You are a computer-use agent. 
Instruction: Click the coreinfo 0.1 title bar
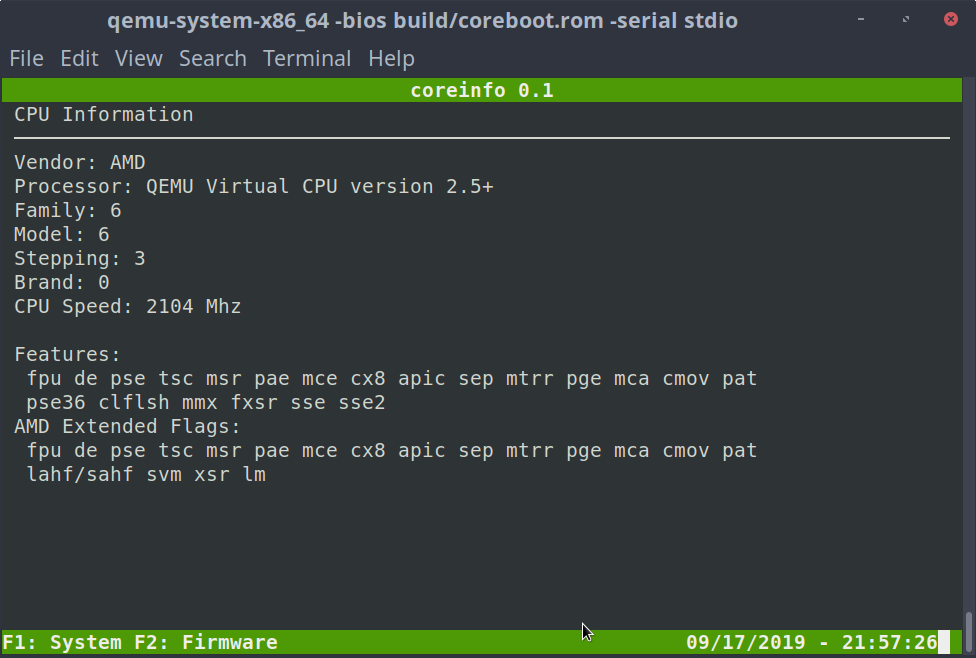481,90
